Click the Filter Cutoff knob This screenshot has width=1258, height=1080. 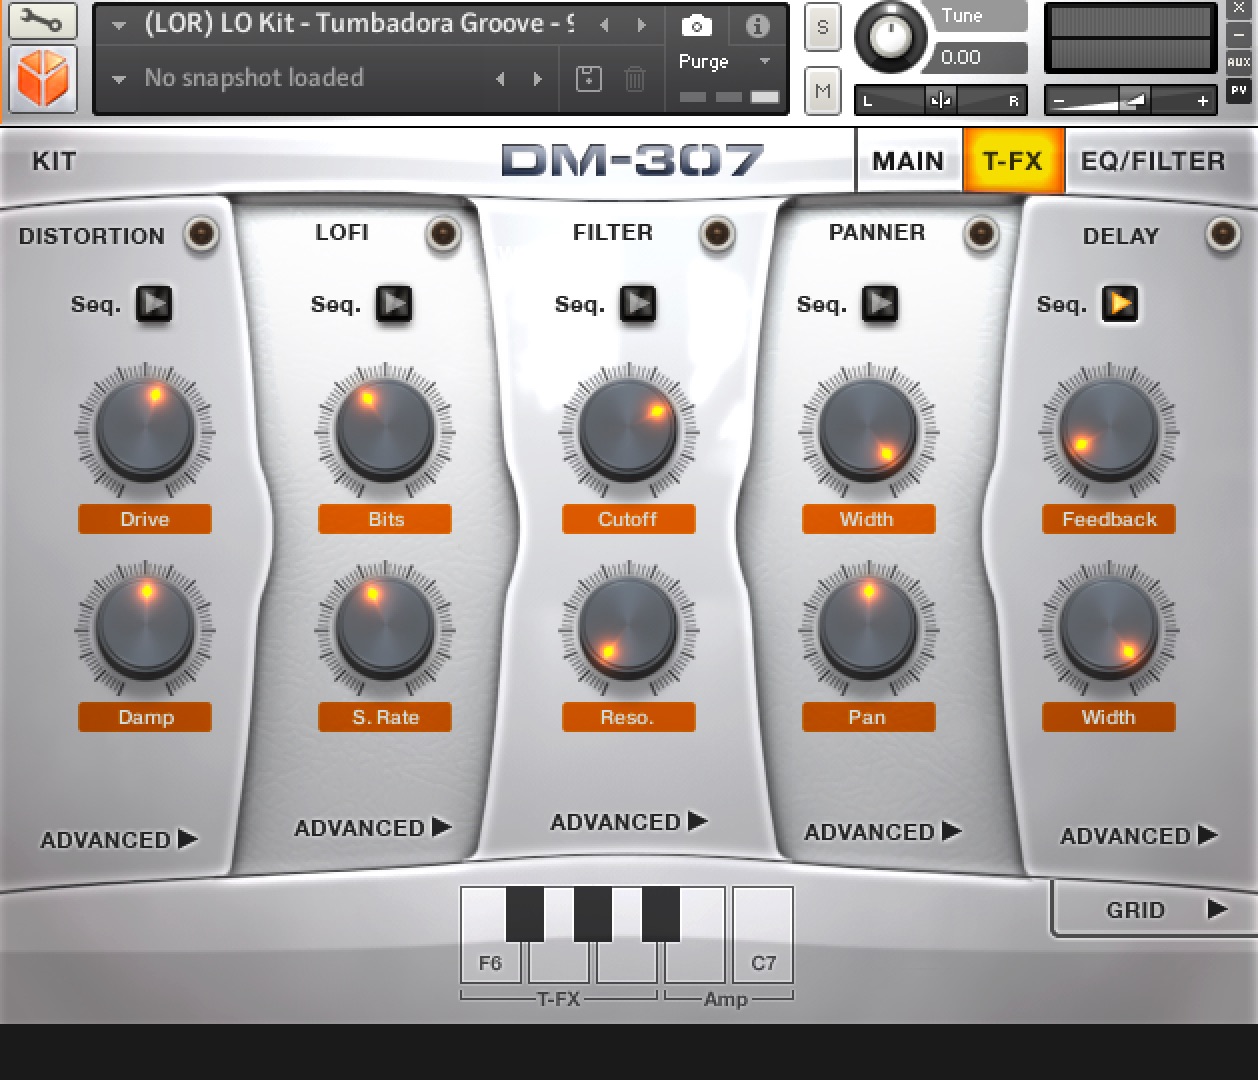[x=628, y=432]
